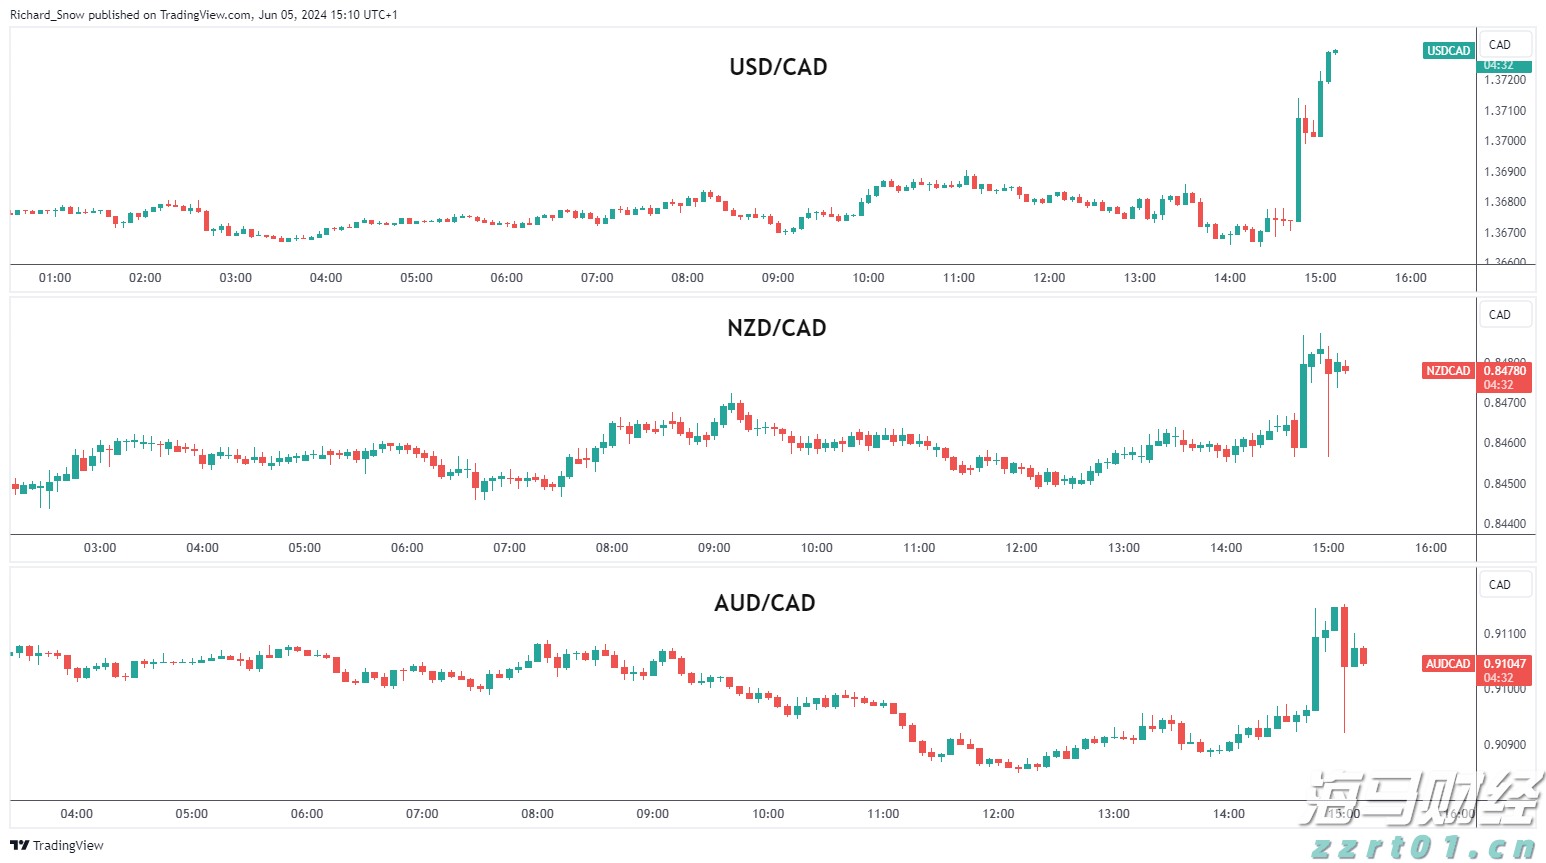Click the 0.84780 current price label
This screenshot has height=863, width=1546.
(x=1505, y=371)
